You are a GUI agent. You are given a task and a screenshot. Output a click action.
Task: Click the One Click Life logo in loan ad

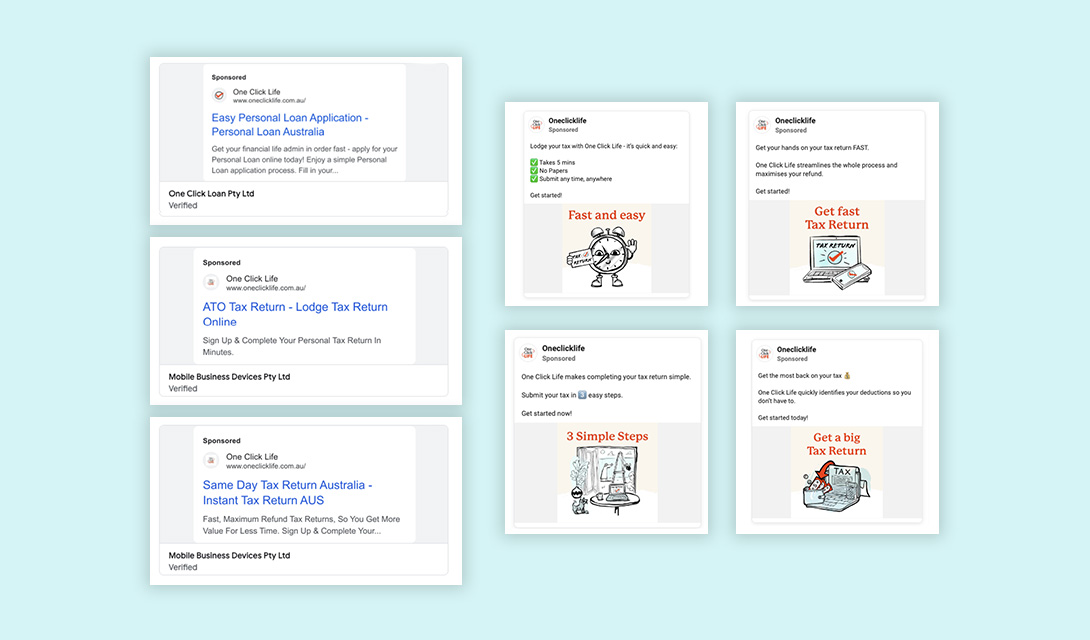(219, 95)
